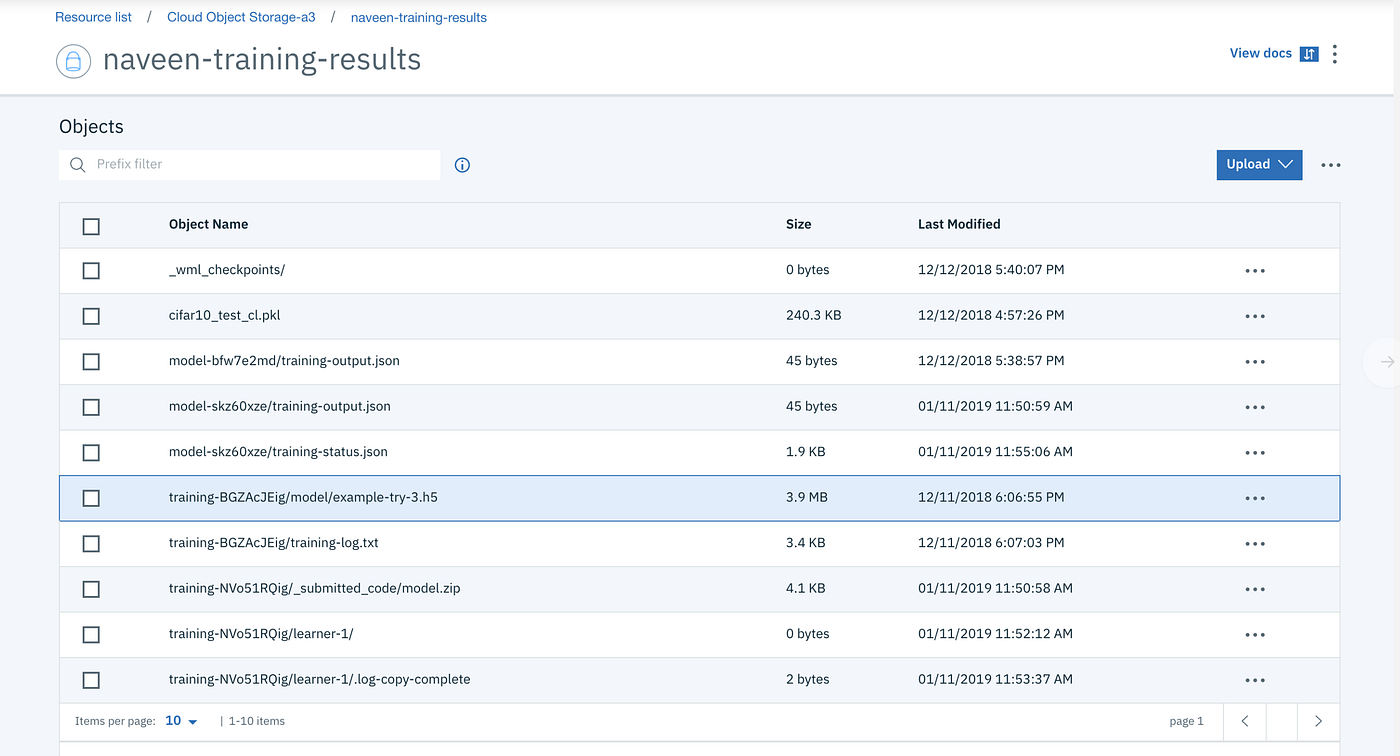This screenshot has height=756, width=1400.
Task: Open the overflow menu for training-BGZAcJEig/training-log.txt
Action: [1255, 543]
